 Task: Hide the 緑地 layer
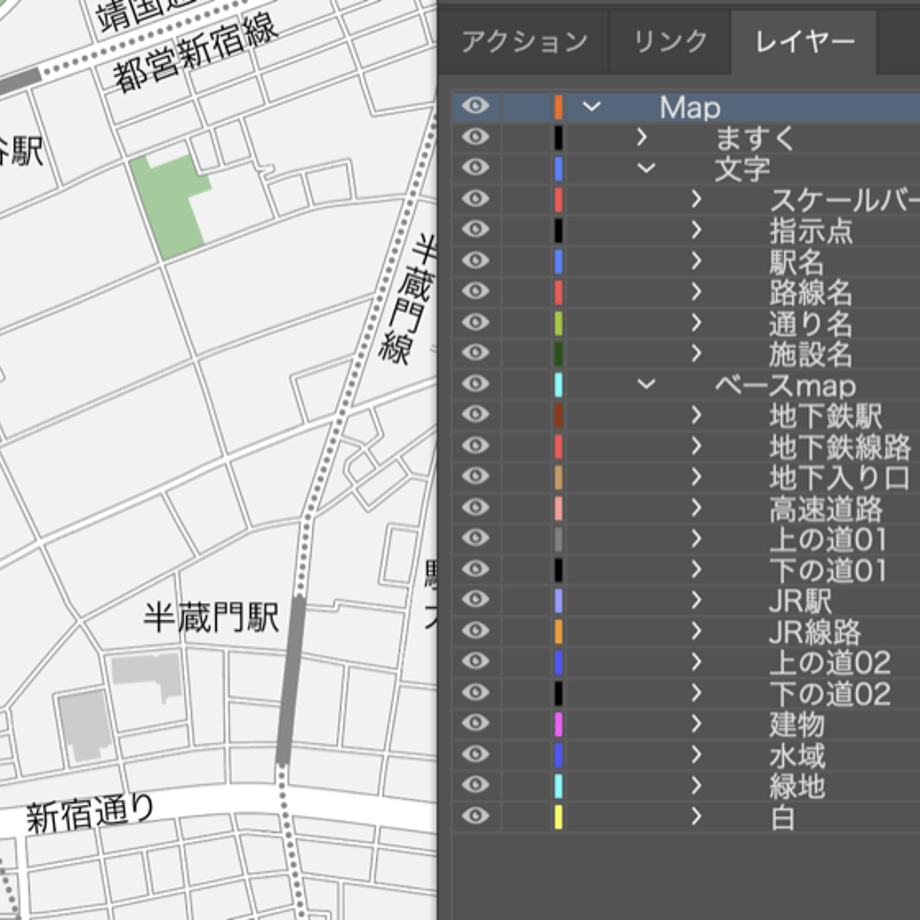coord(475,785)
